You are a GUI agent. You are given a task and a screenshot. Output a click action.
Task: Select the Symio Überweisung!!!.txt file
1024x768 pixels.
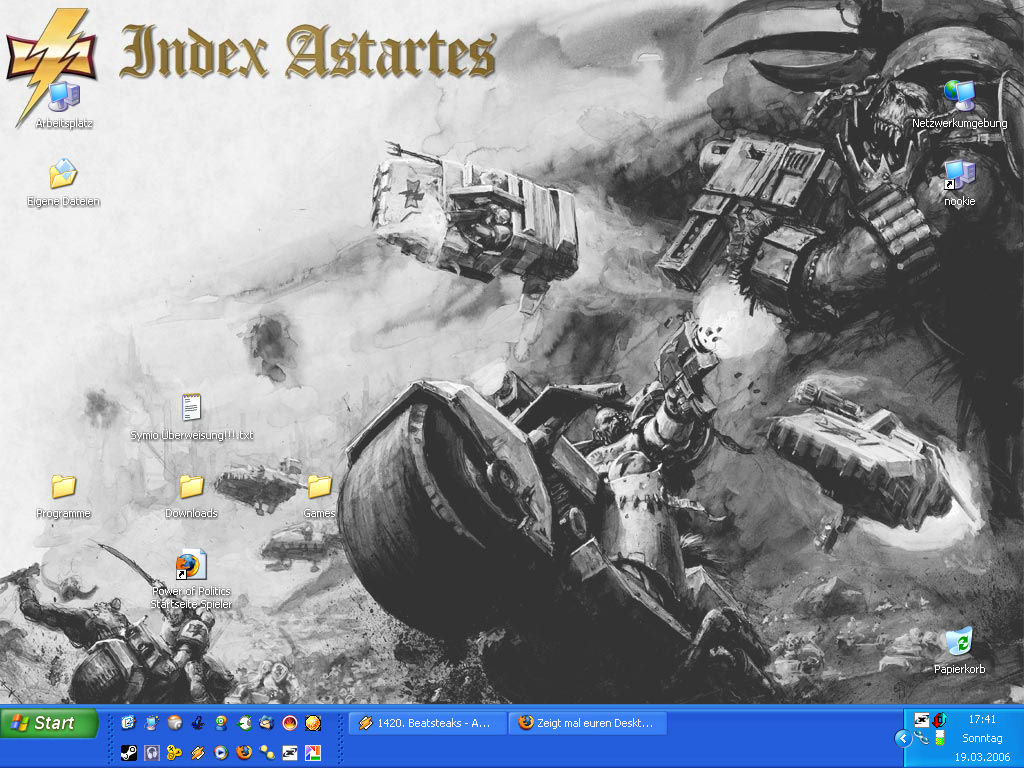pos(191,417)
